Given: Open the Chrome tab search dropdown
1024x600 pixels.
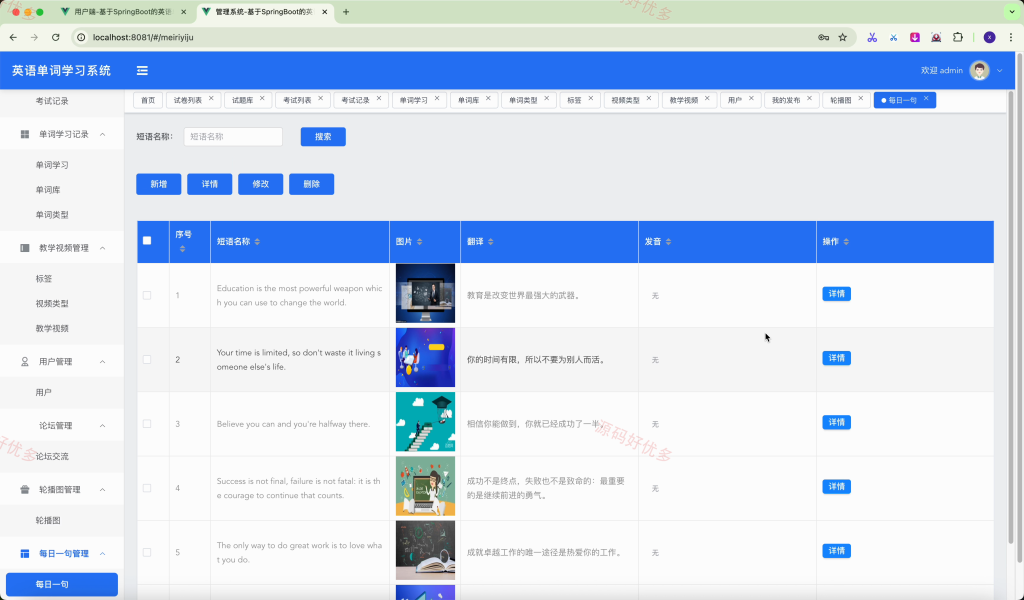Looking at the screenshot, I should pyautogui.click(x=1012, y=12).
